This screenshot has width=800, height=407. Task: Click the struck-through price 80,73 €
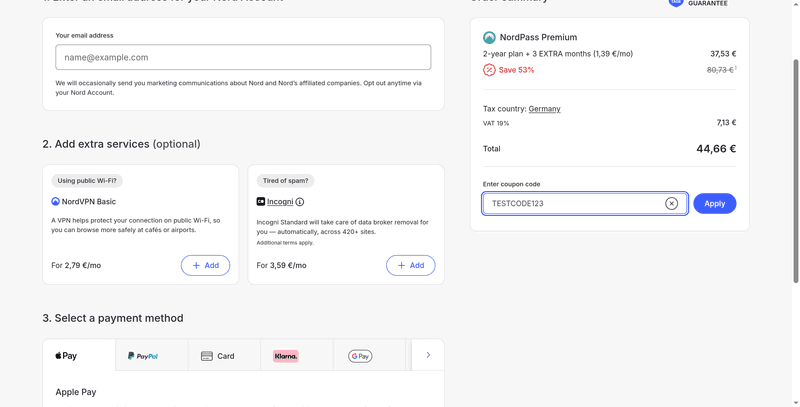point(720,70)
